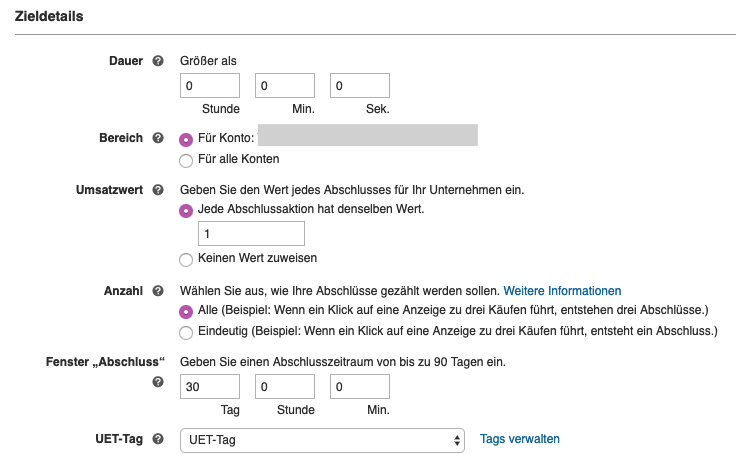Click the 'Tags verwalten' link
The height and width of the screenshot is (473, 736).
coord(520,439)
